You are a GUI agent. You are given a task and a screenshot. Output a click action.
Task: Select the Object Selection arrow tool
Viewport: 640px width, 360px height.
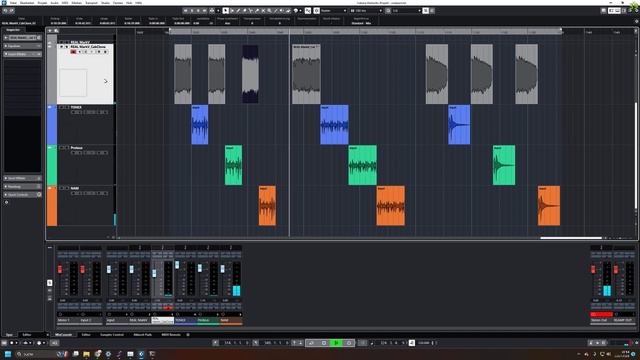click(x=226, y=11)
